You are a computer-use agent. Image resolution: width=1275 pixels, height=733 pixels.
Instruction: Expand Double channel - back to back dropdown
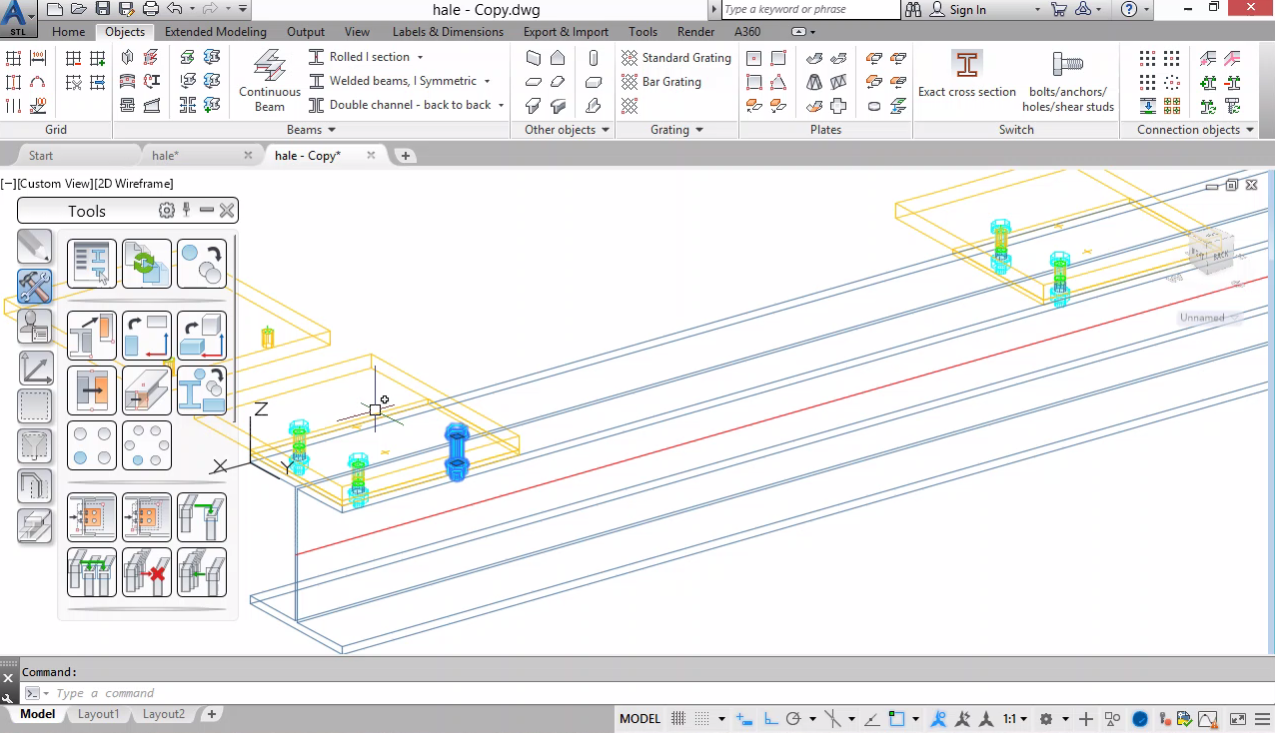click(x=501, y=105)
